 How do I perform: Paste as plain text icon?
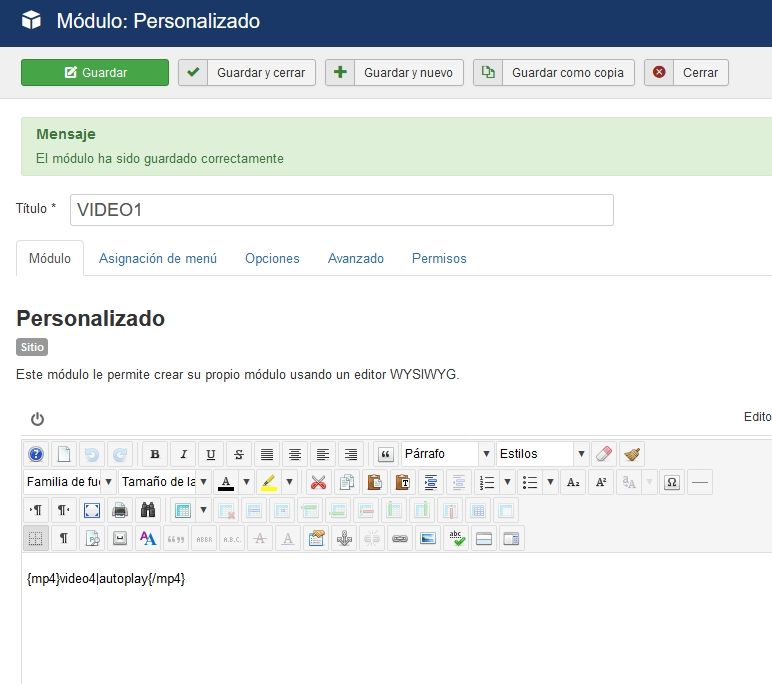(x=403, y=482)
